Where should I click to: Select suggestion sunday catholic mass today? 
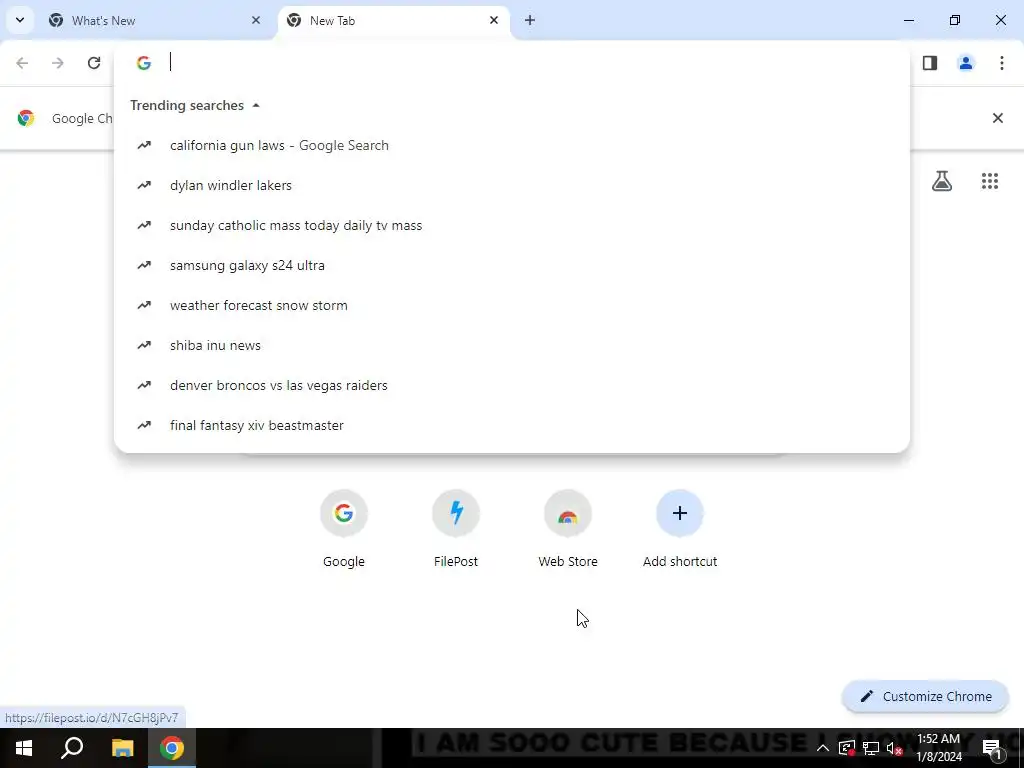(x=511, y=225)
